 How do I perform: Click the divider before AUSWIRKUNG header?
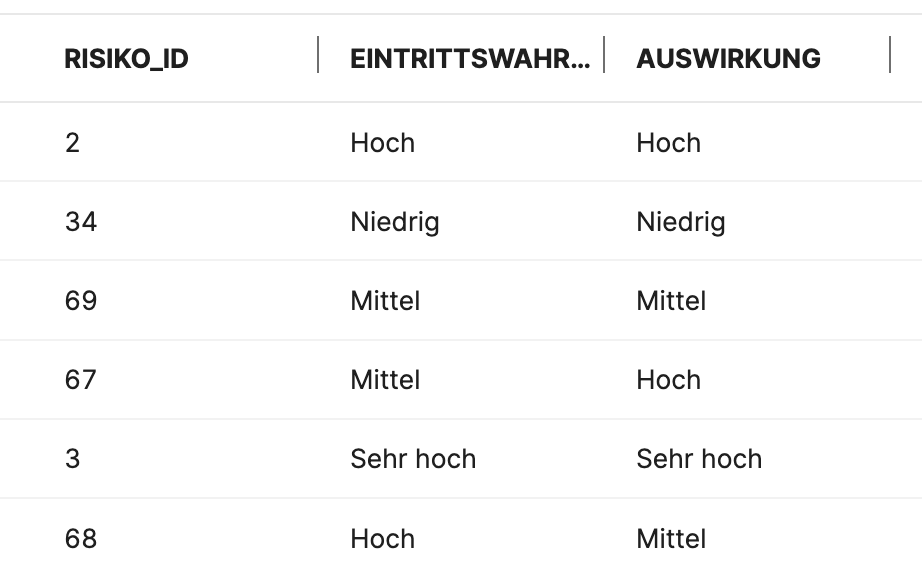(x=604, y=55)
